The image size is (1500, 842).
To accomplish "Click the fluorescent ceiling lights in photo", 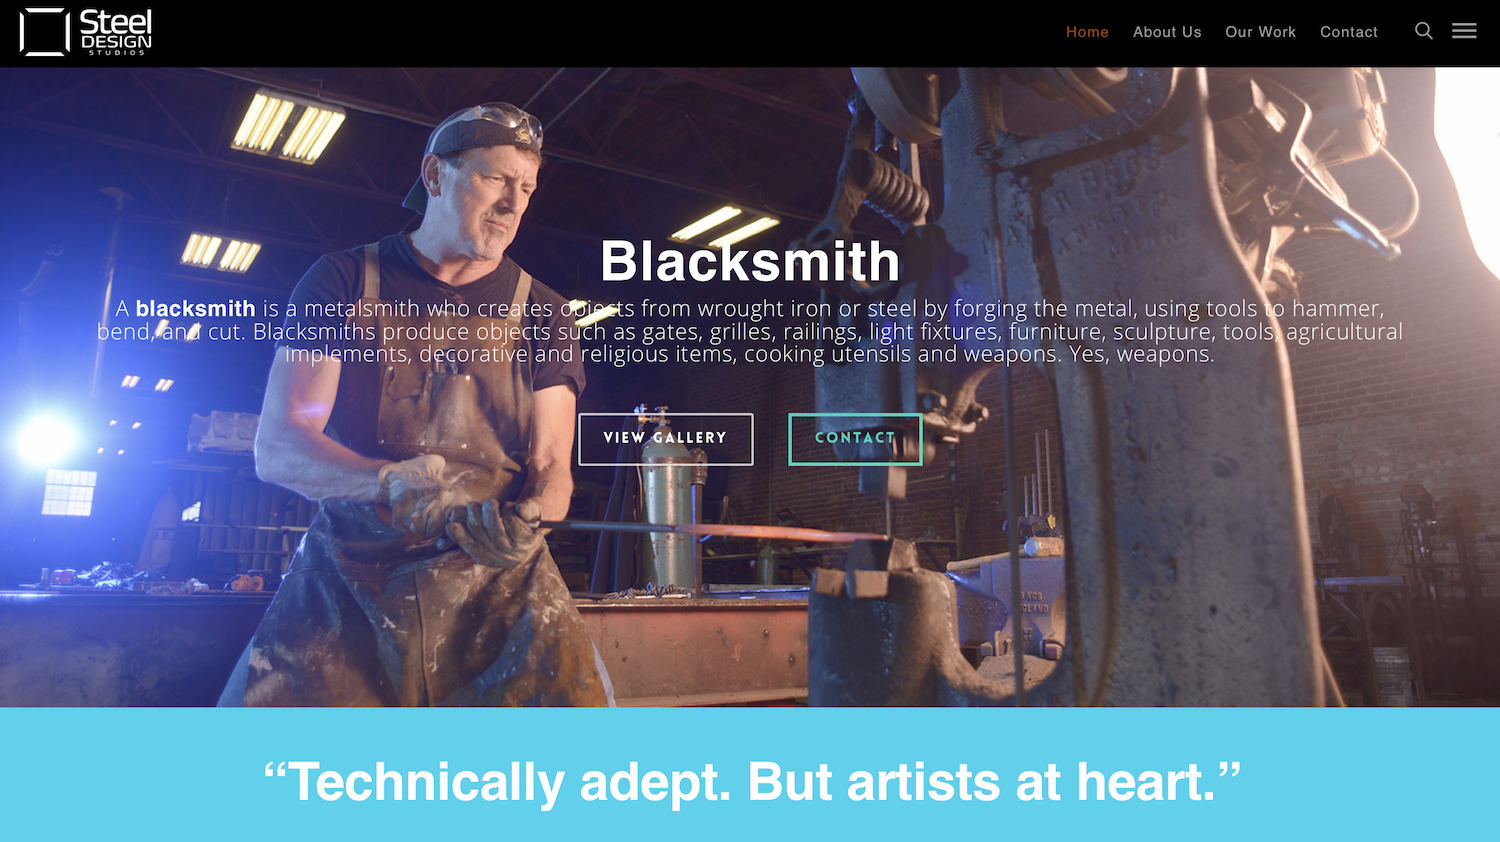I will tap(287, 127).
